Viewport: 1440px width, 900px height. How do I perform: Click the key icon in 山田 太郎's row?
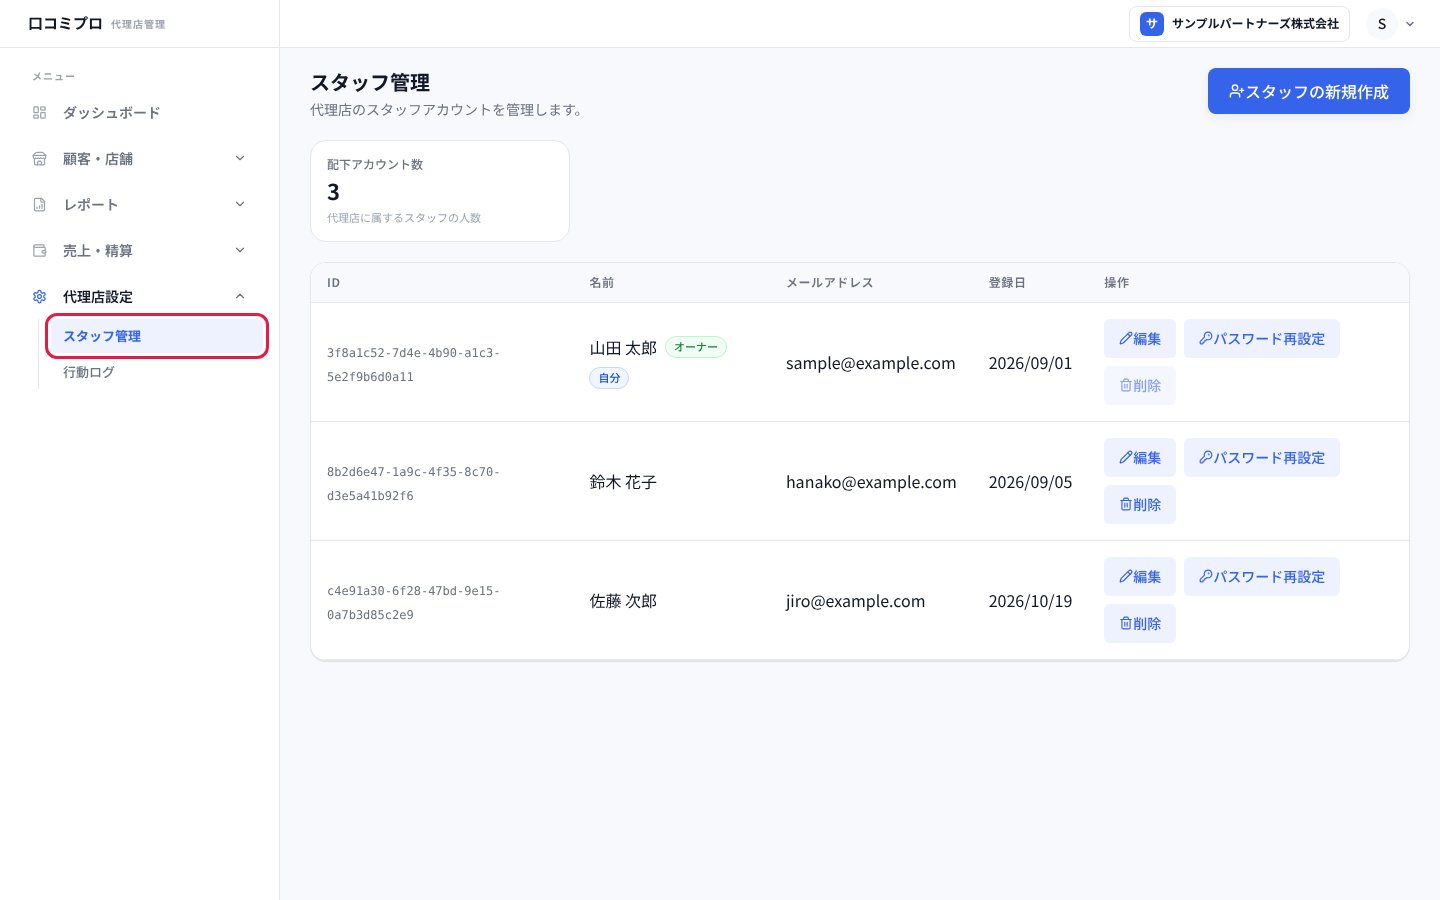click(x=1206, y=339)
